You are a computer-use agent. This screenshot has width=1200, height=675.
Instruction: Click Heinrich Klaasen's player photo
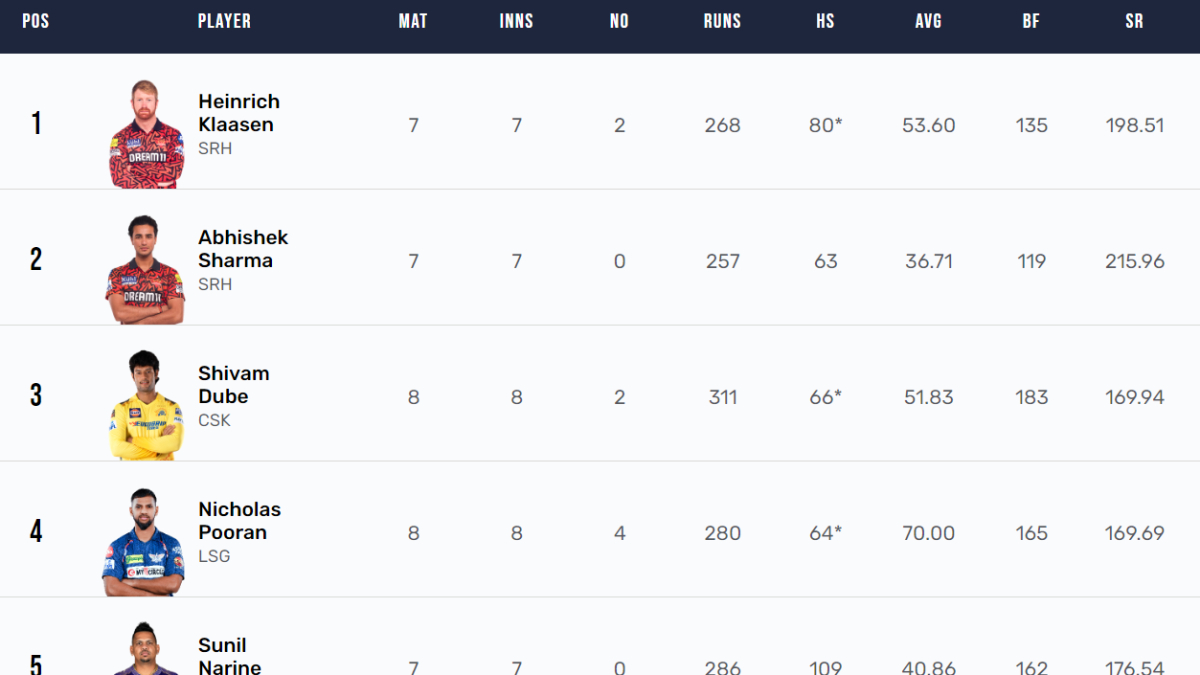coord(146,135)
